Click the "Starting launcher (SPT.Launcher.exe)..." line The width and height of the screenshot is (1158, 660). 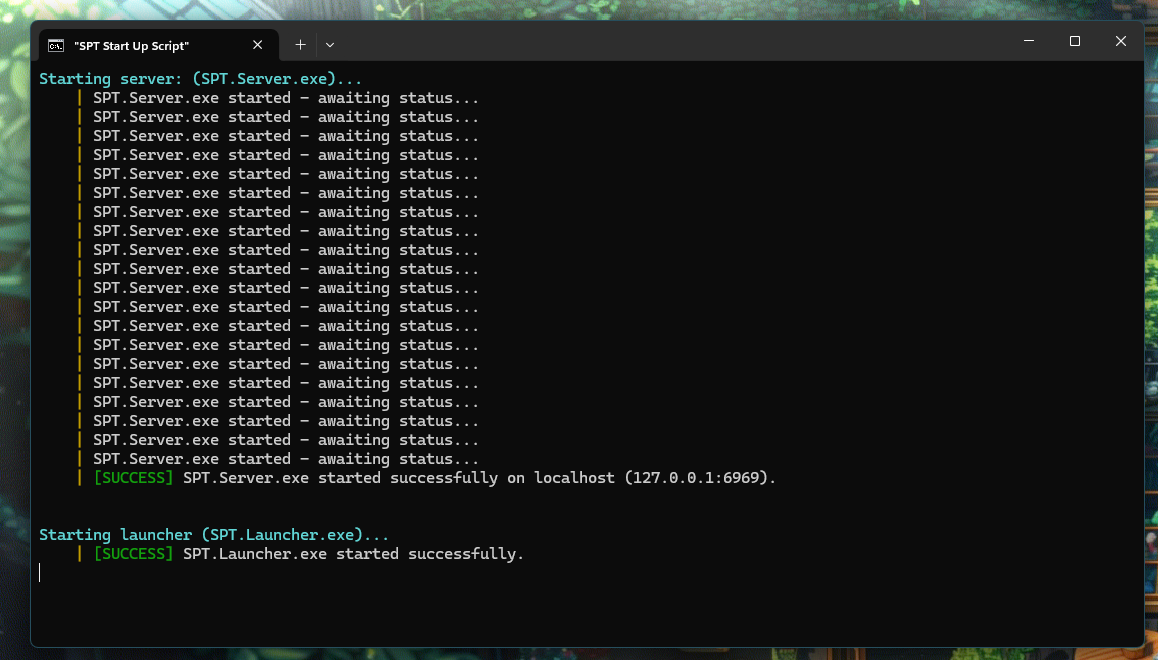click(213, 534)
